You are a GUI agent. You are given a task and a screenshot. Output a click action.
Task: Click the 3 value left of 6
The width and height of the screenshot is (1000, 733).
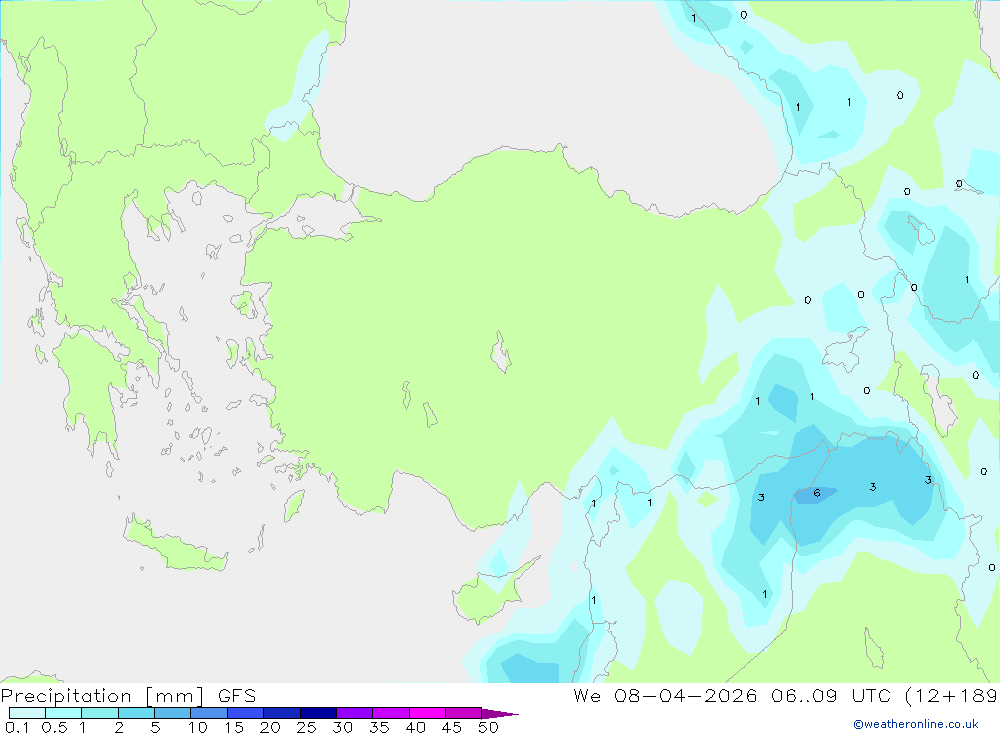[761, 498]
